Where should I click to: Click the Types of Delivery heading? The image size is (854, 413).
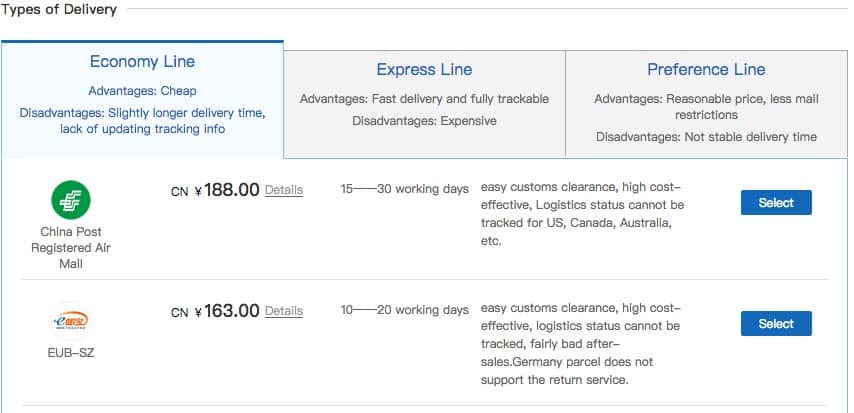click(58, 10)
